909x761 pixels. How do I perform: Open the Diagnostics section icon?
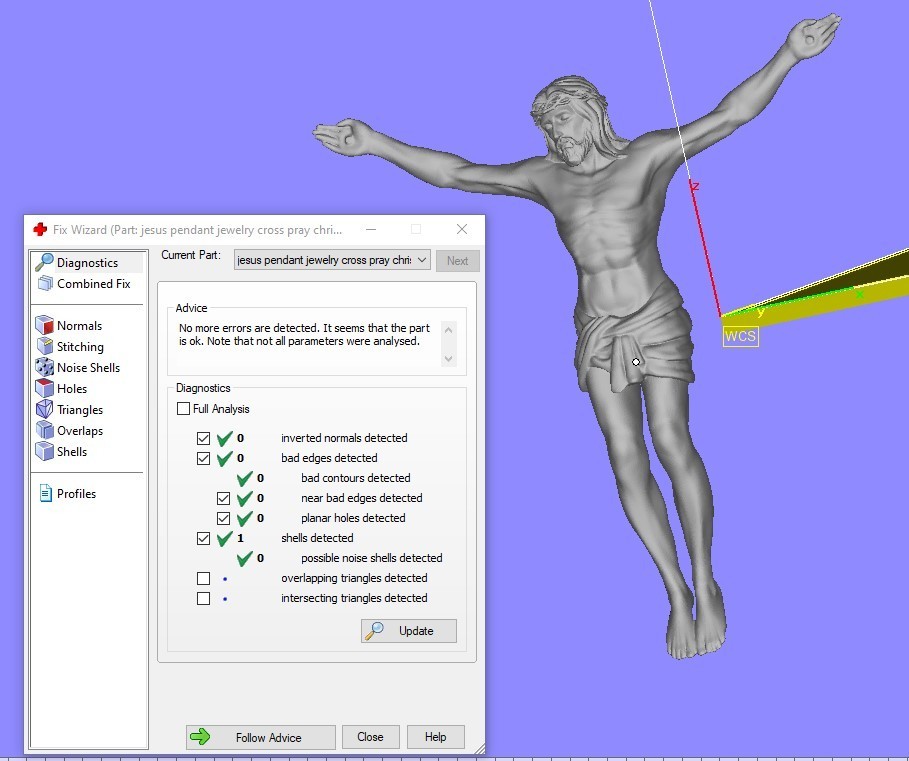click(44, 262)
